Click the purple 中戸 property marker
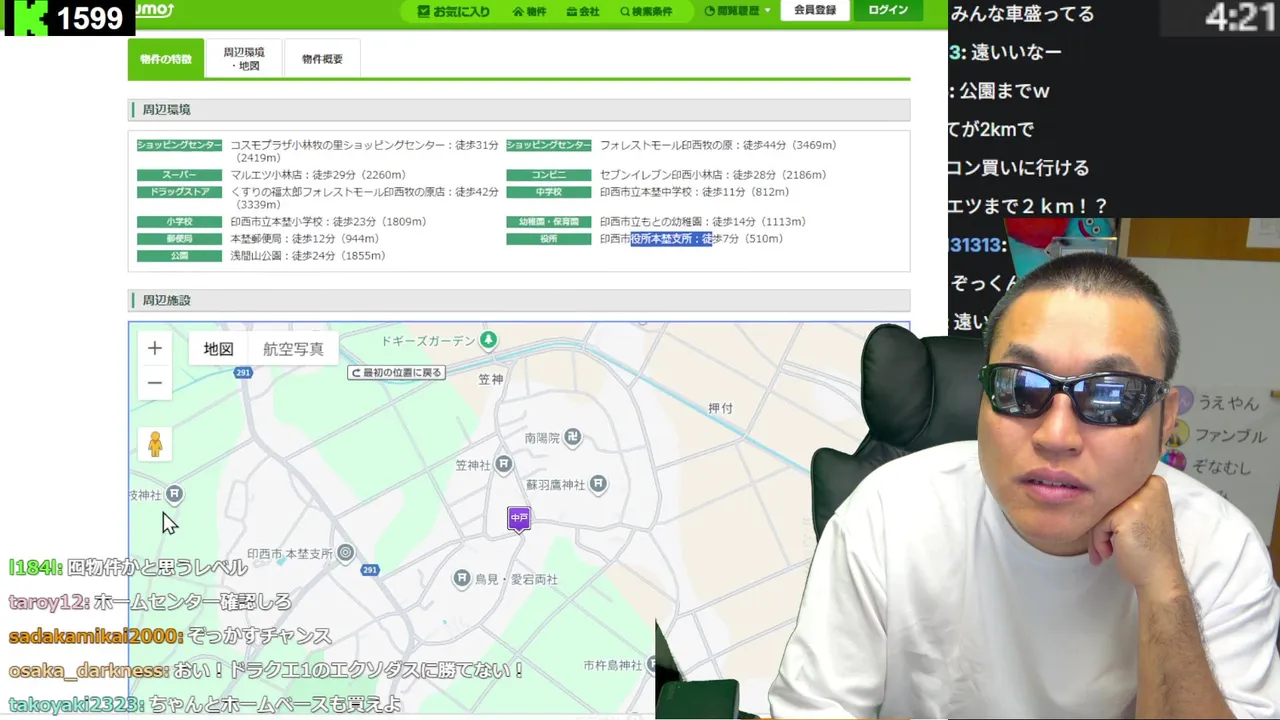 coord(518,519)
